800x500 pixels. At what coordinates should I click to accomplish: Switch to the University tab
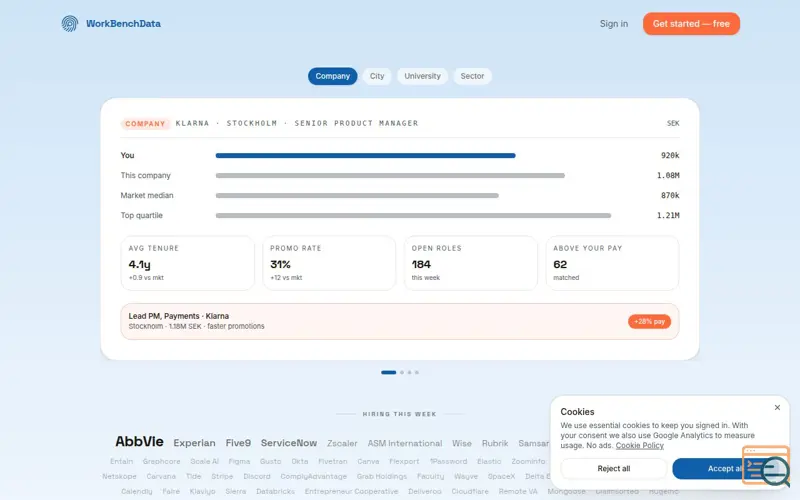(x=422, y=76)
